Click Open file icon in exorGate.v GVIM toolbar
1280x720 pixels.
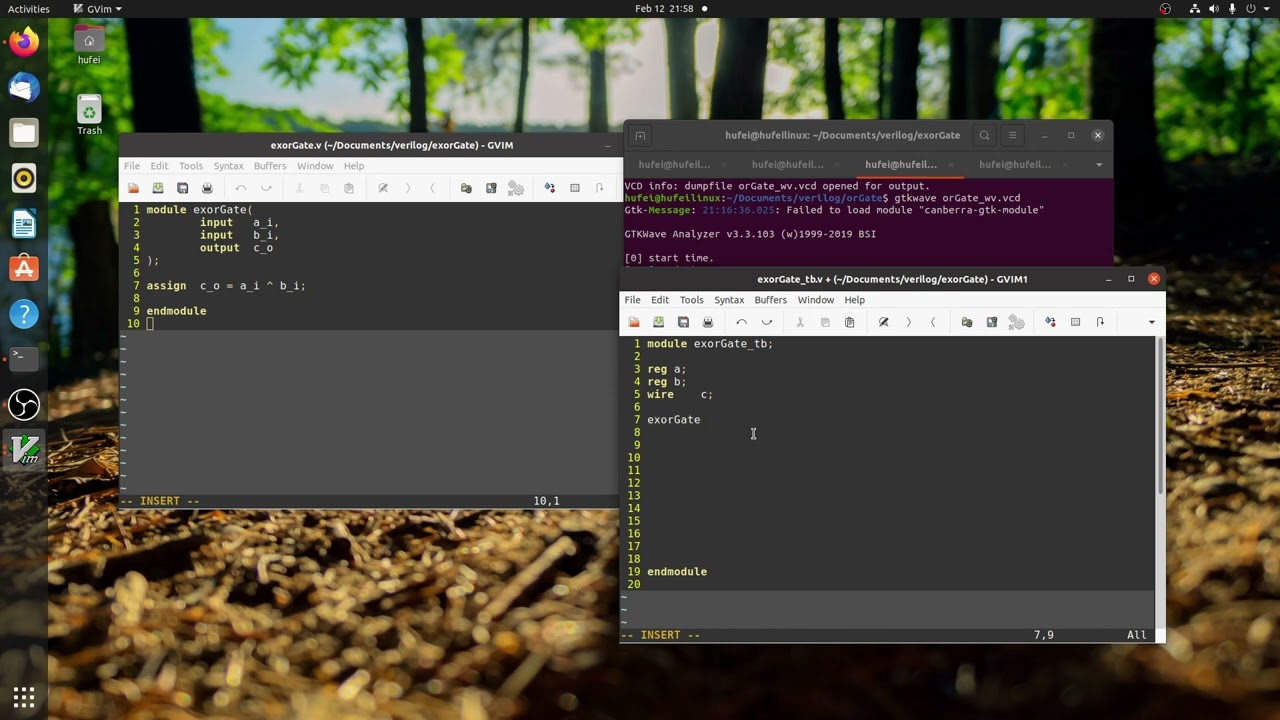(133, 188)
